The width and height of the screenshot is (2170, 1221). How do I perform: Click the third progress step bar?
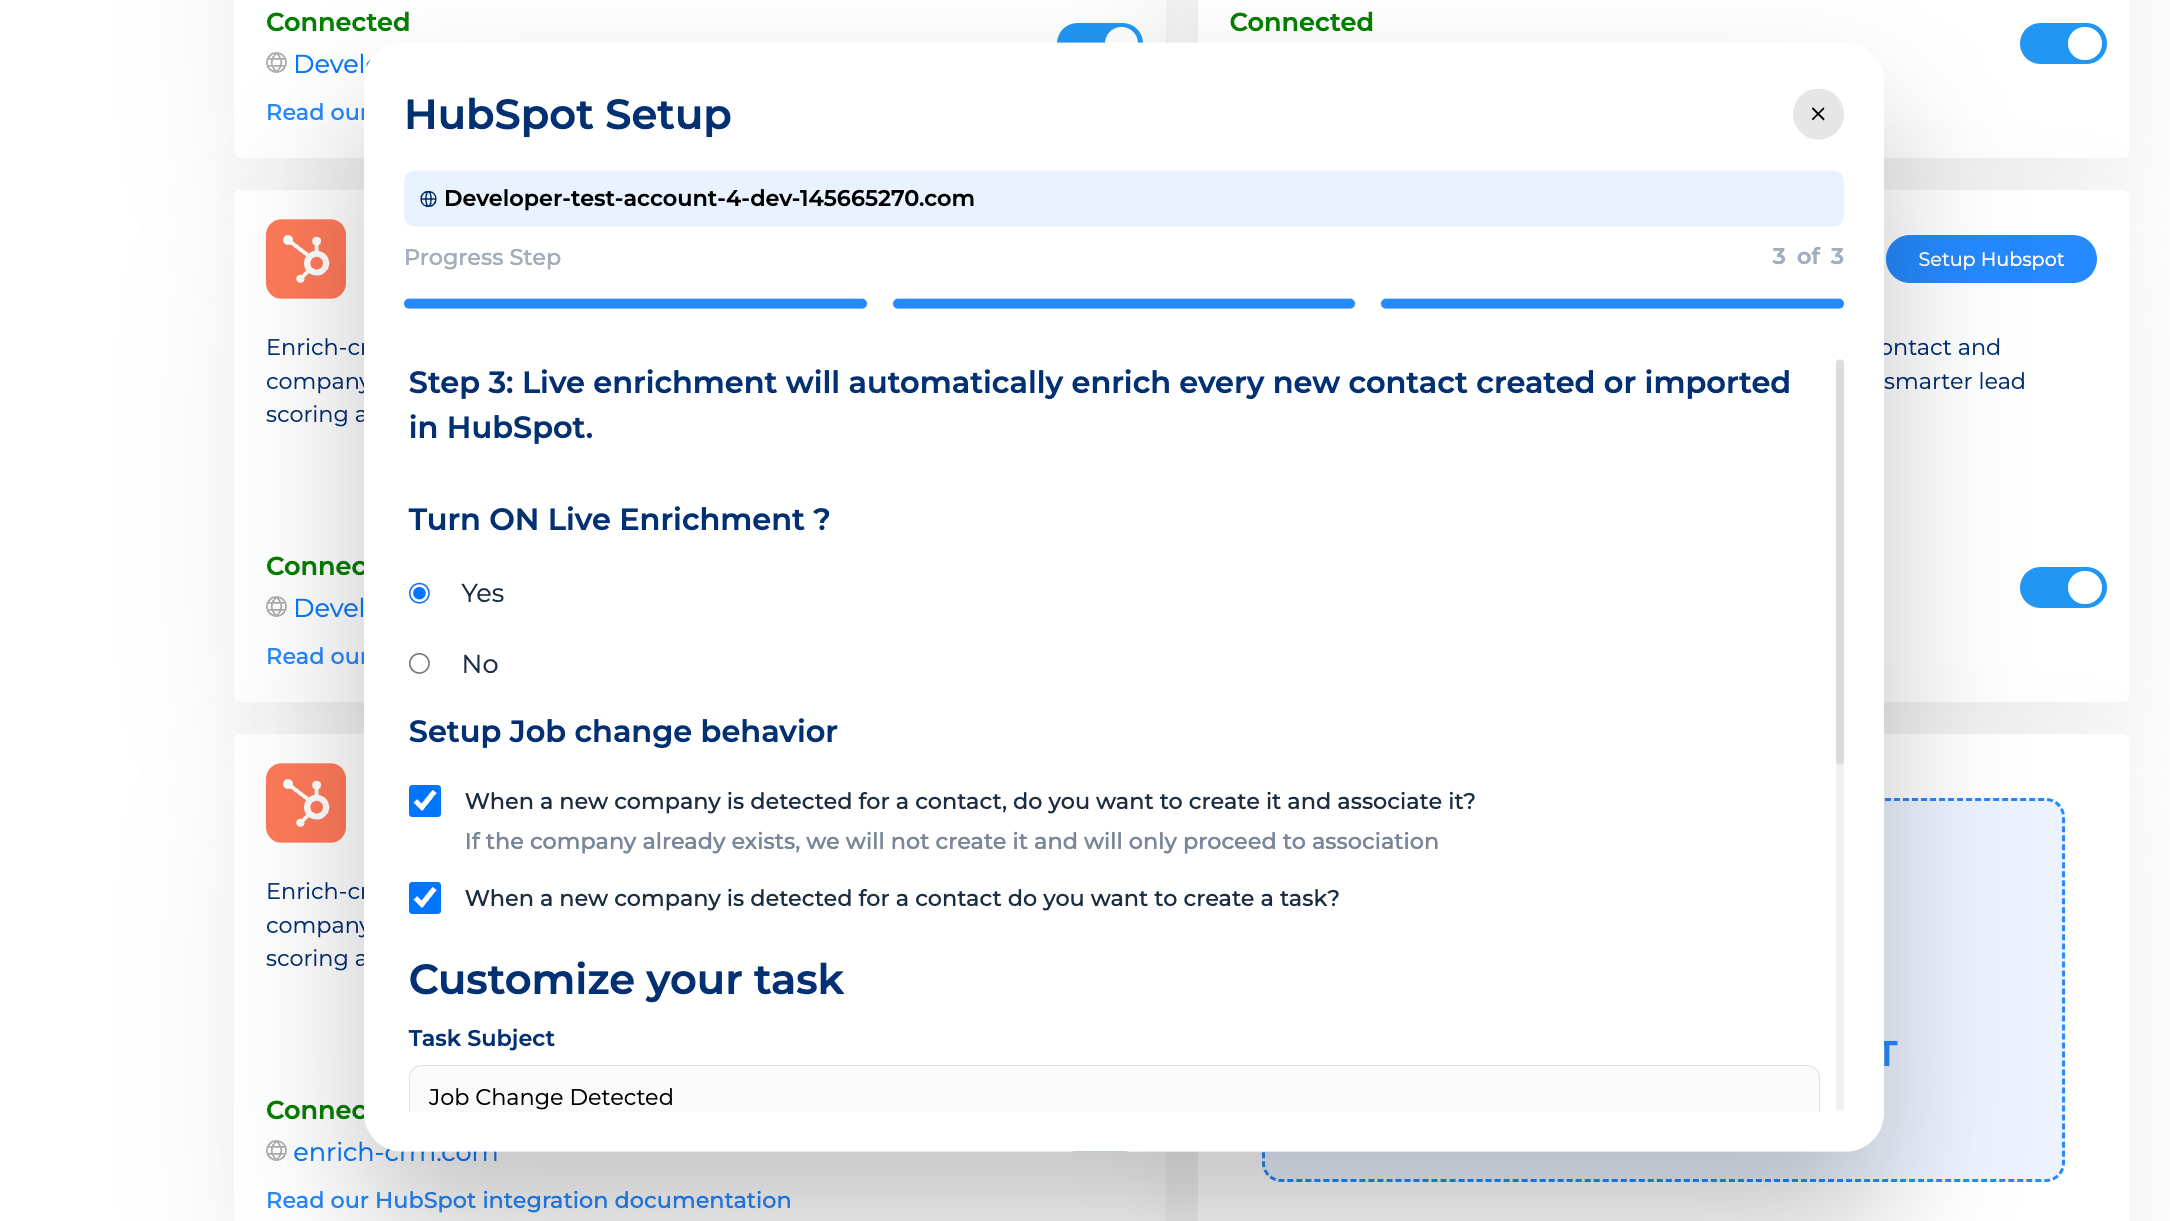click(1611, 304)
